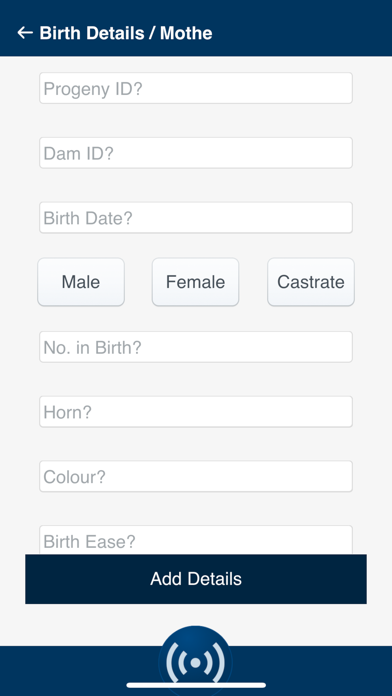Click the Birth Details / Mothe title
Image resolution: width=392 pixels, height=696 pixels.
tap(126, 33)
